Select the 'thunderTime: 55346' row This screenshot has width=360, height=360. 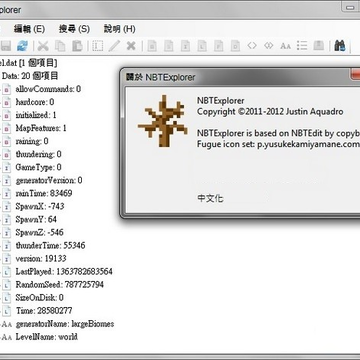click(x=50, y=246)
